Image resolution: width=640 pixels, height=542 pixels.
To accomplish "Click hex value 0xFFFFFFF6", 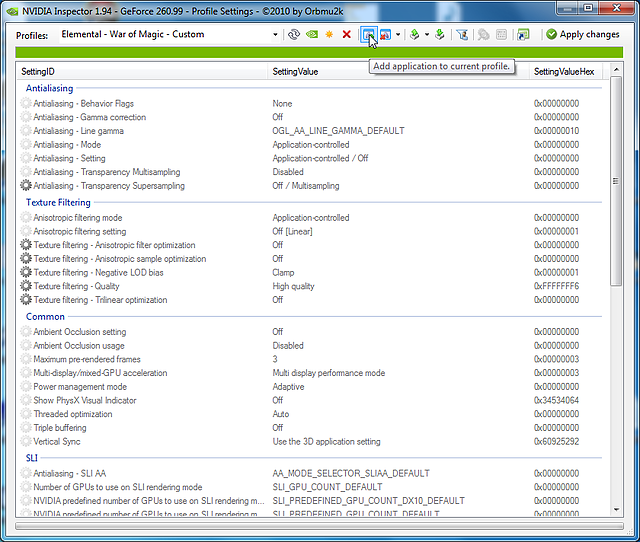I will tap(556, 286).
